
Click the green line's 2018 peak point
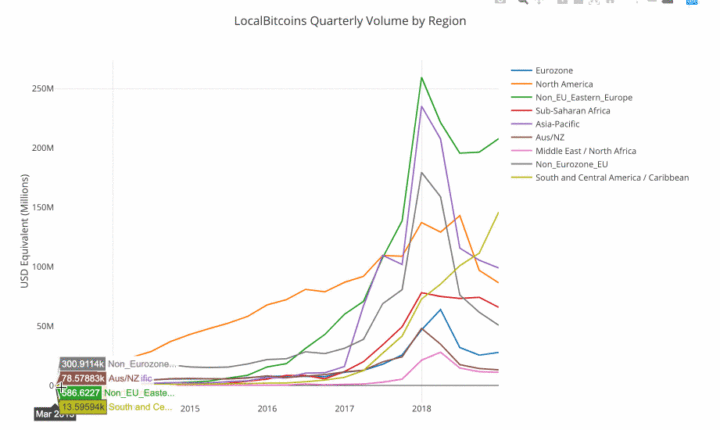pos(422,78)
